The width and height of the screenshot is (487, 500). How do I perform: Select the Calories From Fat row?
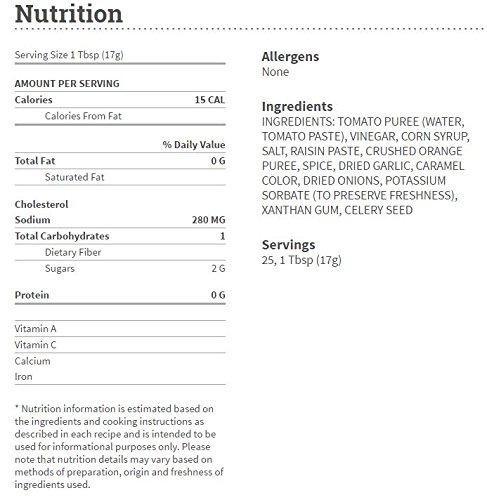120,116
